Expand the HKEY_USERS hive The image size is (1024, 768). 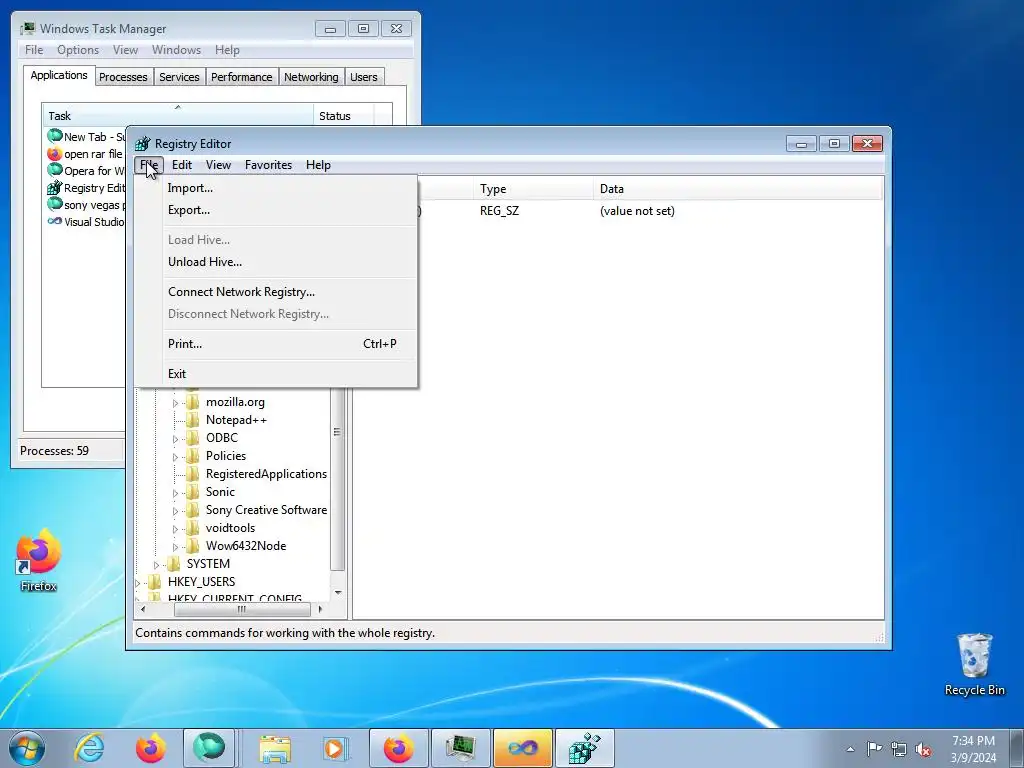tap(137, 583)
